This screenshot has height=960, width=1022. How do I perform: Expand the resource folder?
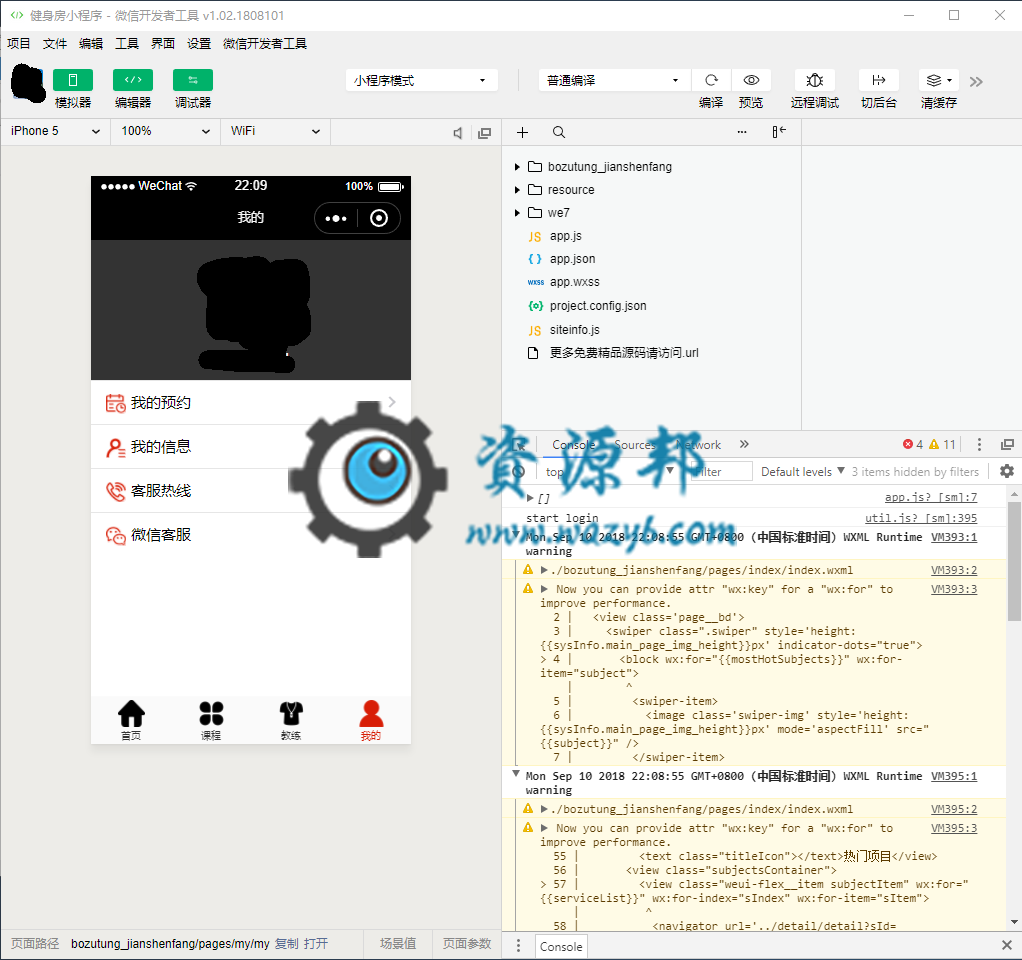click(517, 190)
